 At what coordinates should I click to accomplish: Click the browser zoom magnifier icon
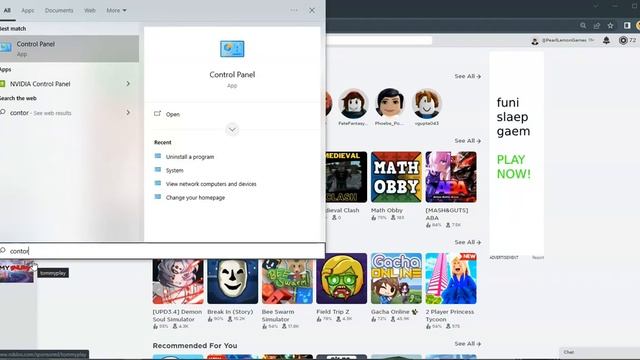(x=583, y=26)
